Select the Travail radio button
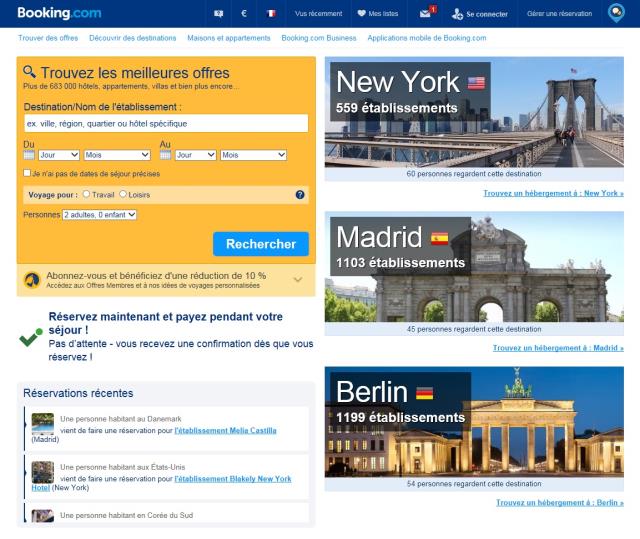Screen dimensions: 640x539 86,194
